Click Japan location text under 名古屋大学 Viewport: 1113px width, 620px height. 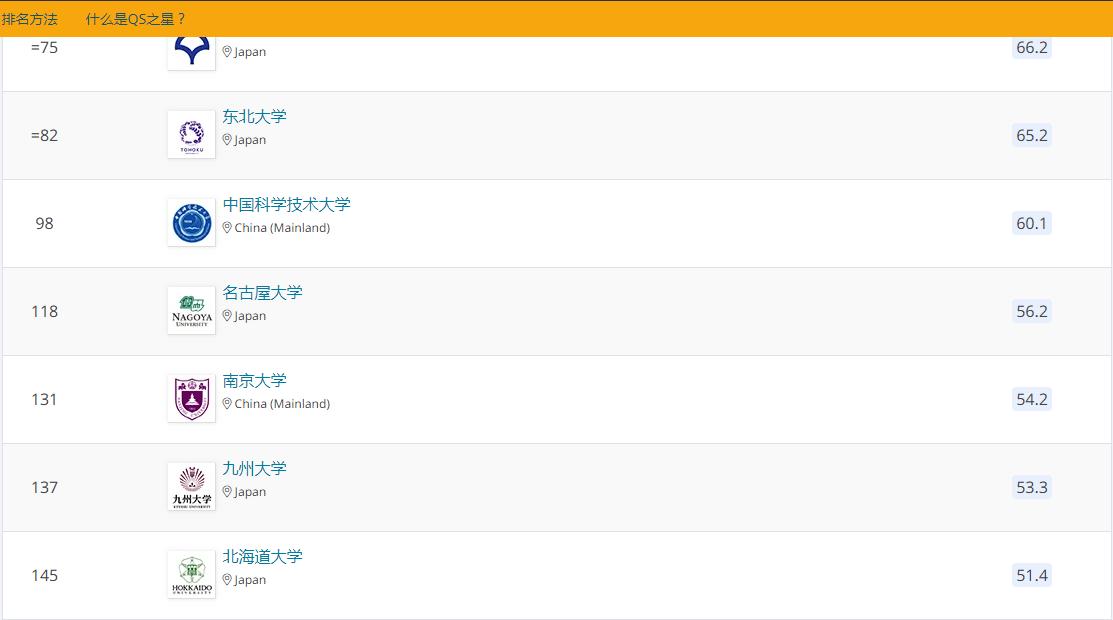click(250, 316)
